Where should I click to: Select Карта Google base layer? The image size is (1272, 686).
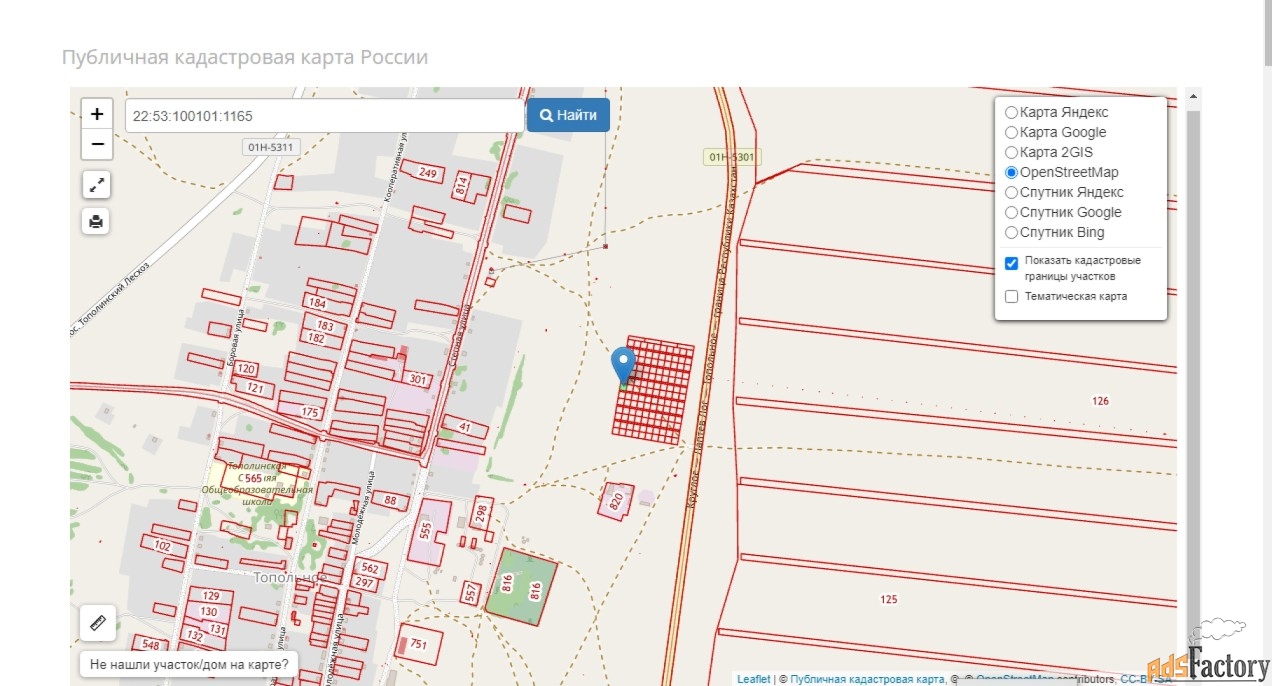pyautogui.click(x=1011, y=133)
